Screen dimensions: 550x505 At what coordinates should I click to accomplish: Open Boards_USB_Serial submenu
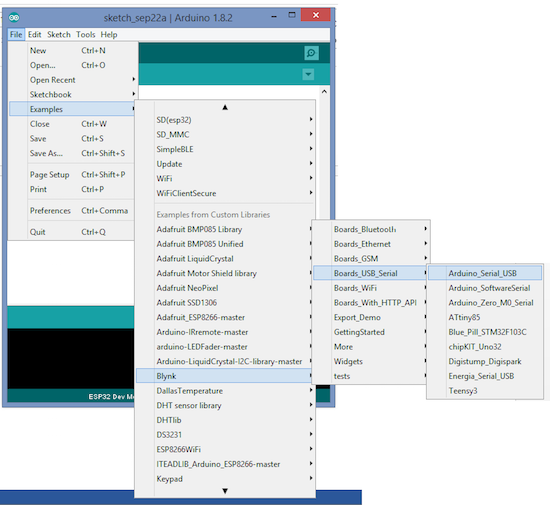point(370,273)
